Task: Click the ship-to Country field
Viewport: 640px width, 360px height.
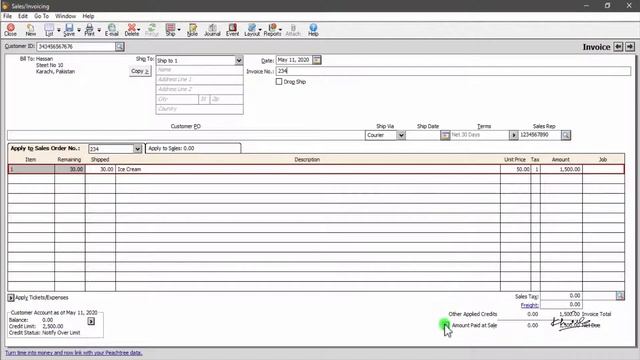Action: click(x=199, y=109)
